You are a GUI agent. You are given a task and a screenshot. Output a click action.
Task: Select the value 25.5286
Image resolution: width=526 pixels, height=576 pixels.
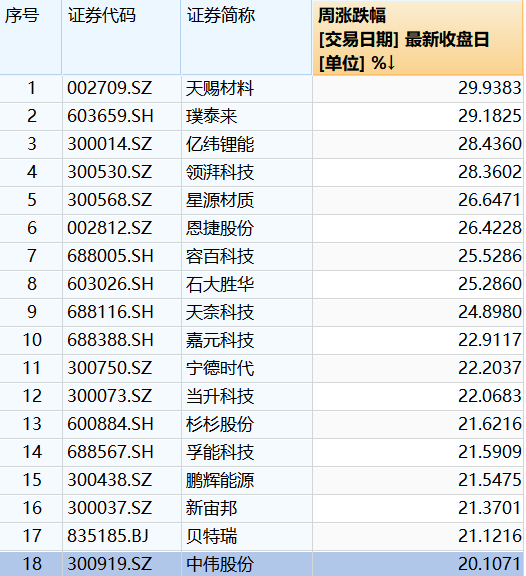490,256
